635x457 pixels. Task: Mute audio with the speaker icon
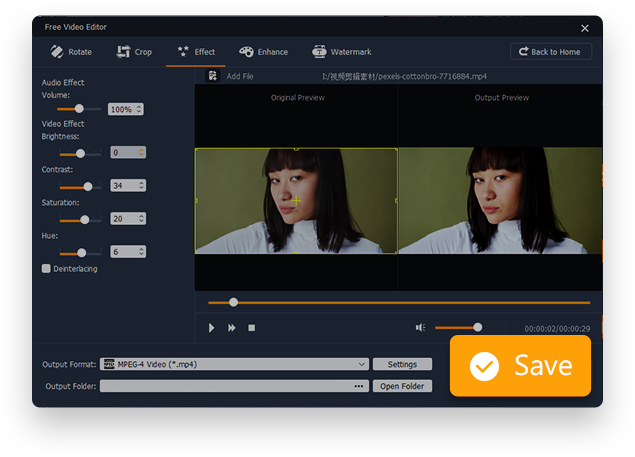tap(420, 327)
